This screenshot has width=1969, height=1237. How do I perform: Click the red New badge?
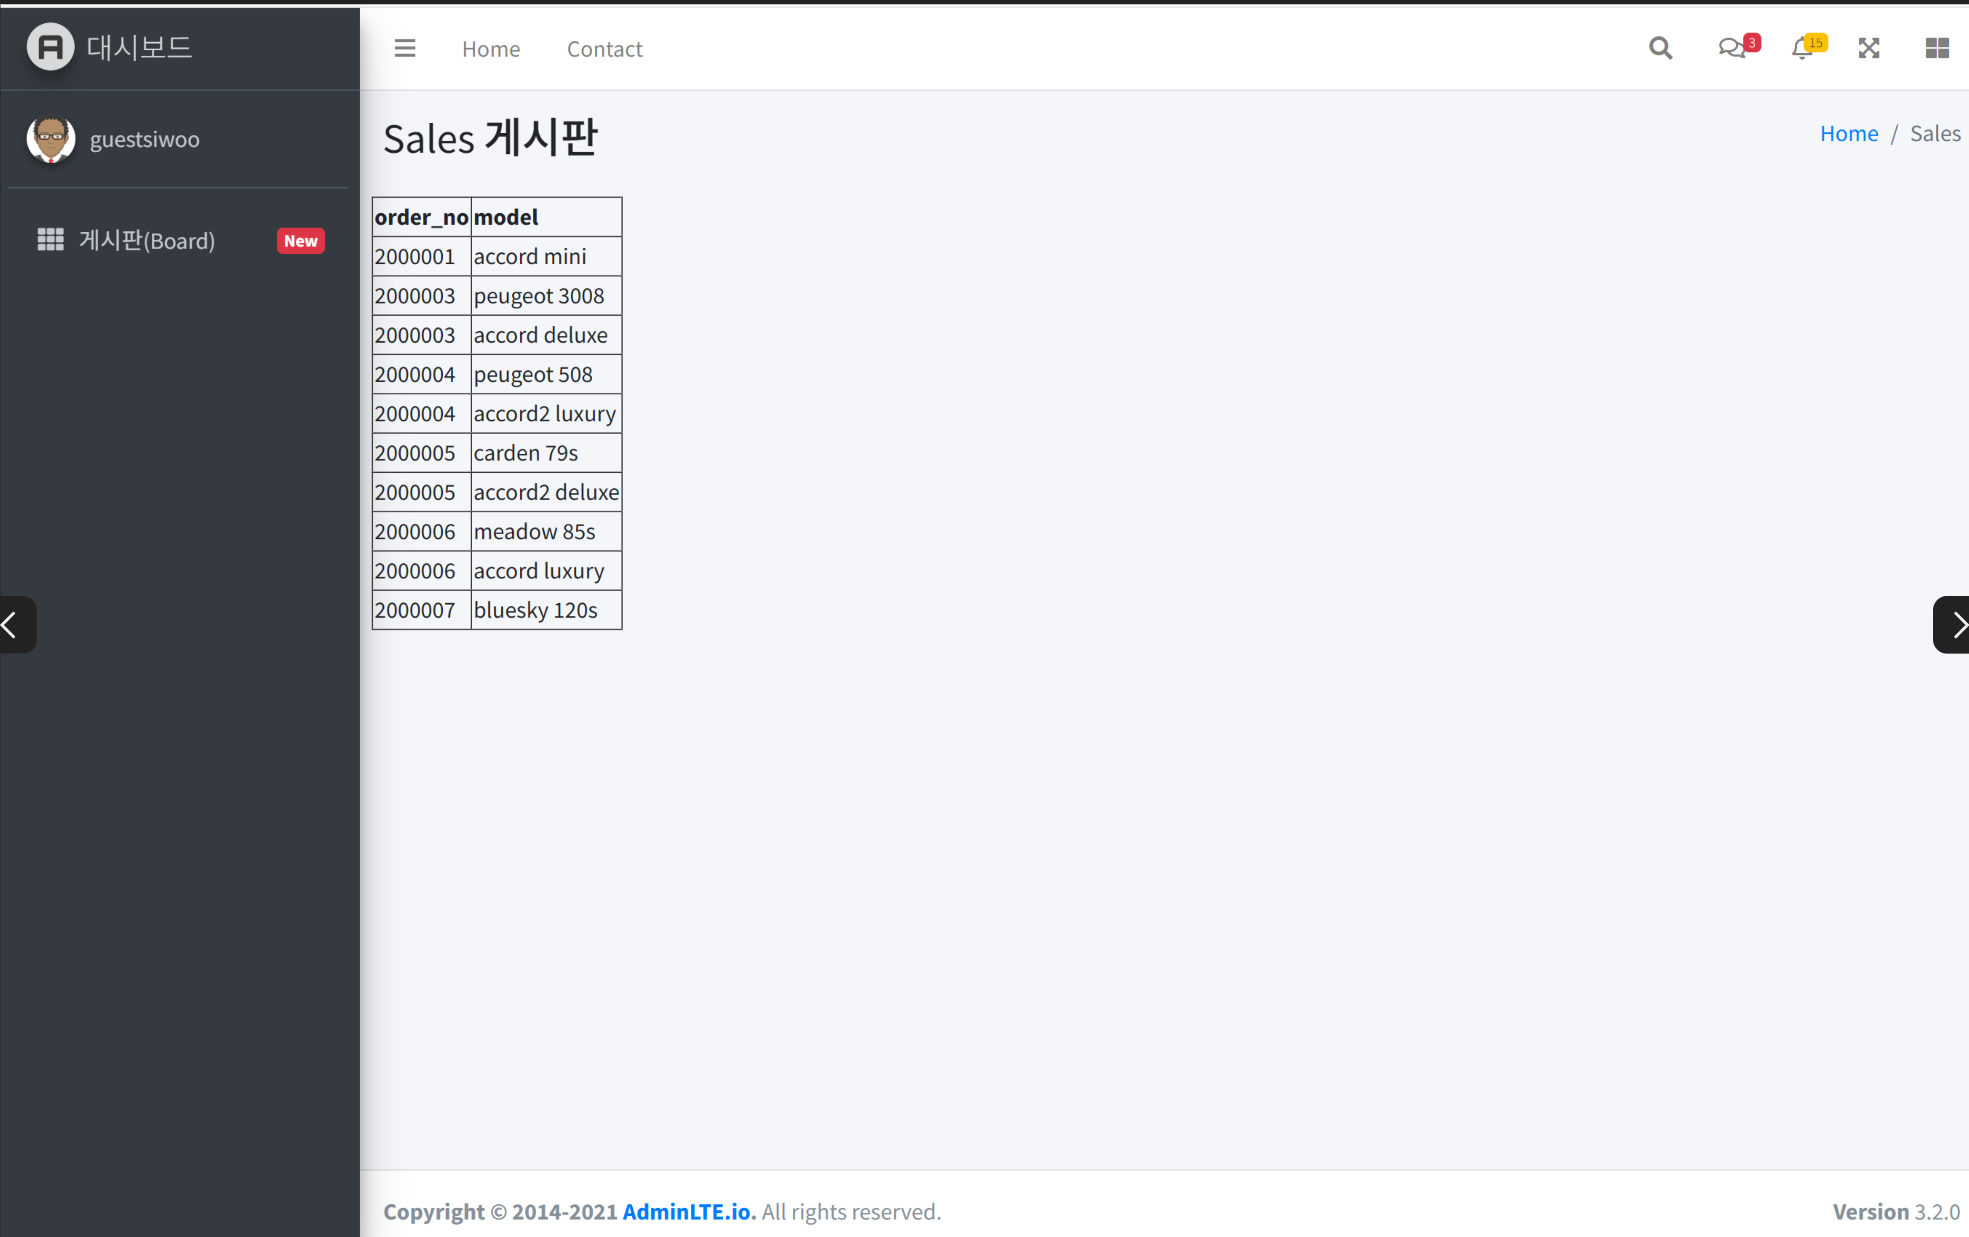[300, 241]
